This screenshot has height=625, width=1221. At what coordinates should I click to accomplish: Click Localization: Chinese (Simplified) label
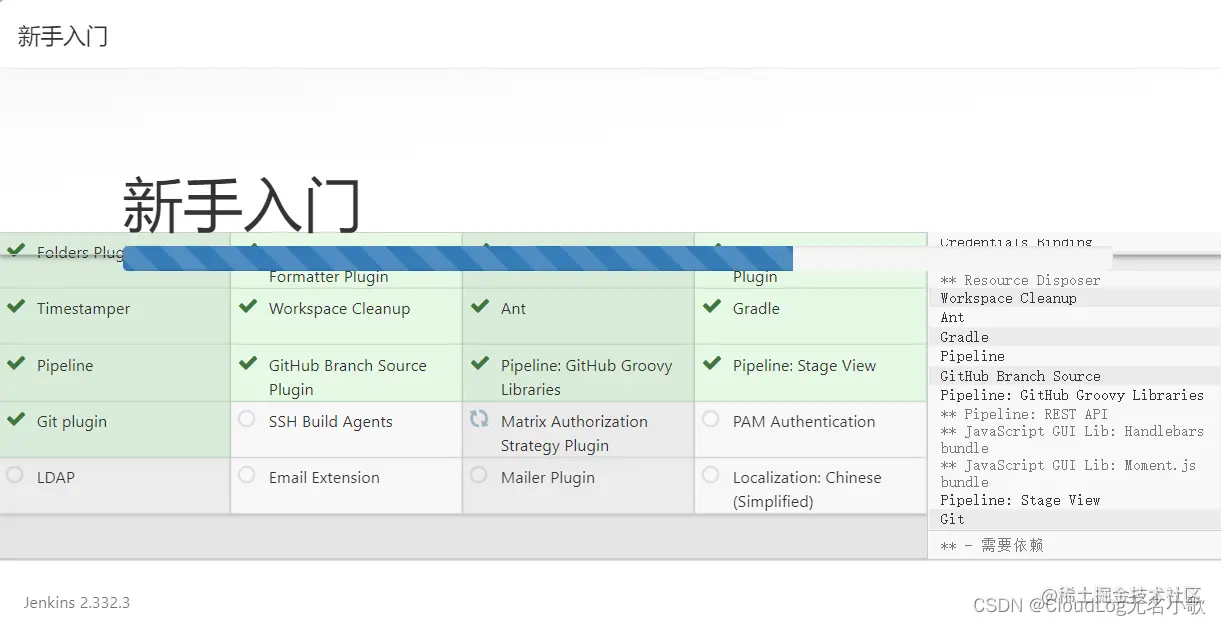[807, 490]
